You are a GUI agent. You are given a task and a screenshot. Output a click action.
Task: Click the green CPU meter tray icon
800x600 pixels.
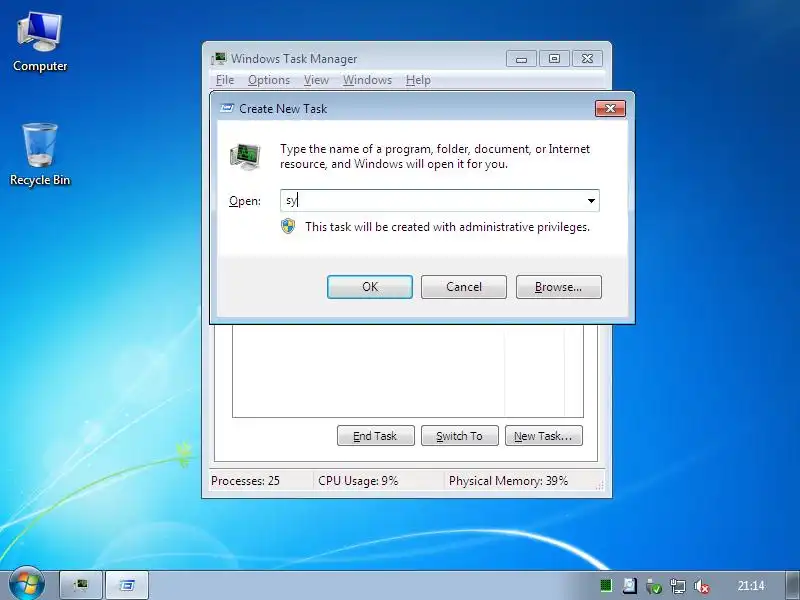tap(606, 585)
